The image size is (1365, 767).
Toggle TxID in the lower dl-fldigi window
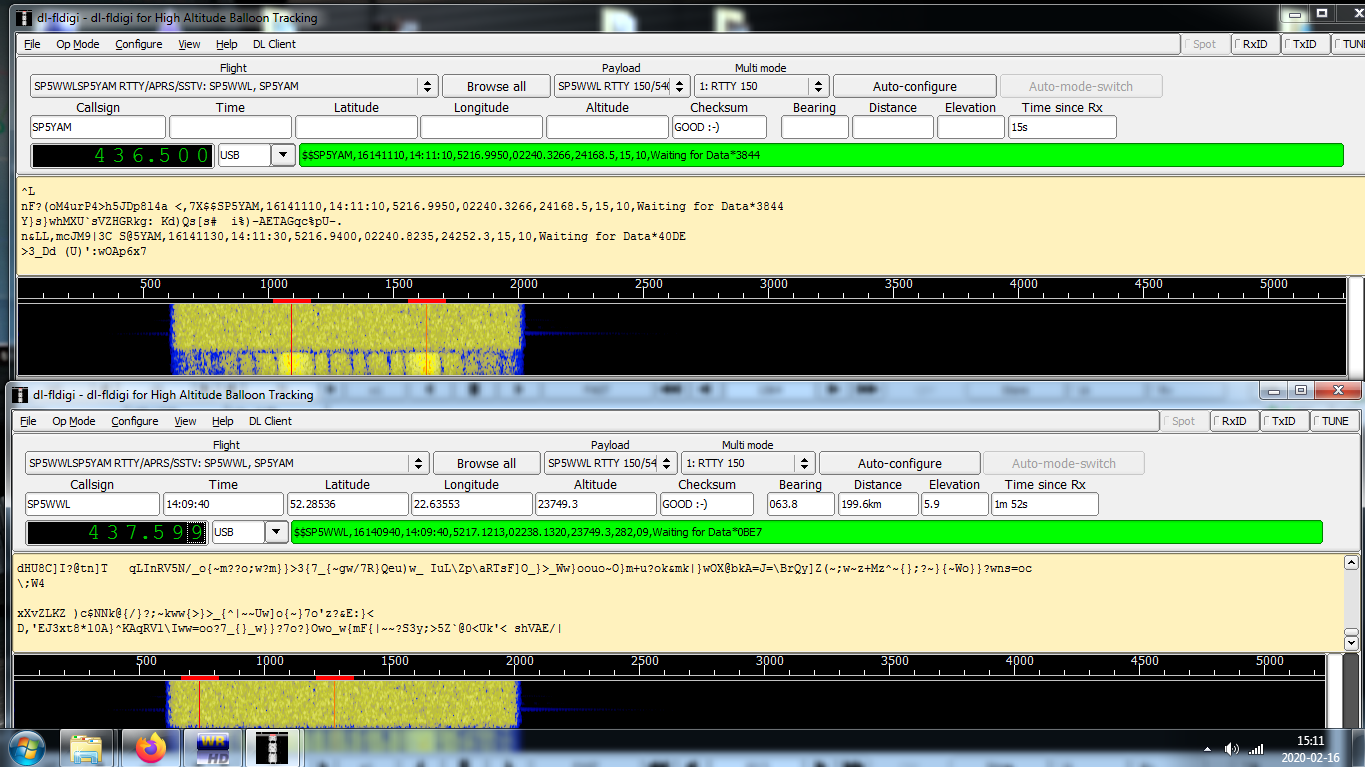(x=1283, y=421)
